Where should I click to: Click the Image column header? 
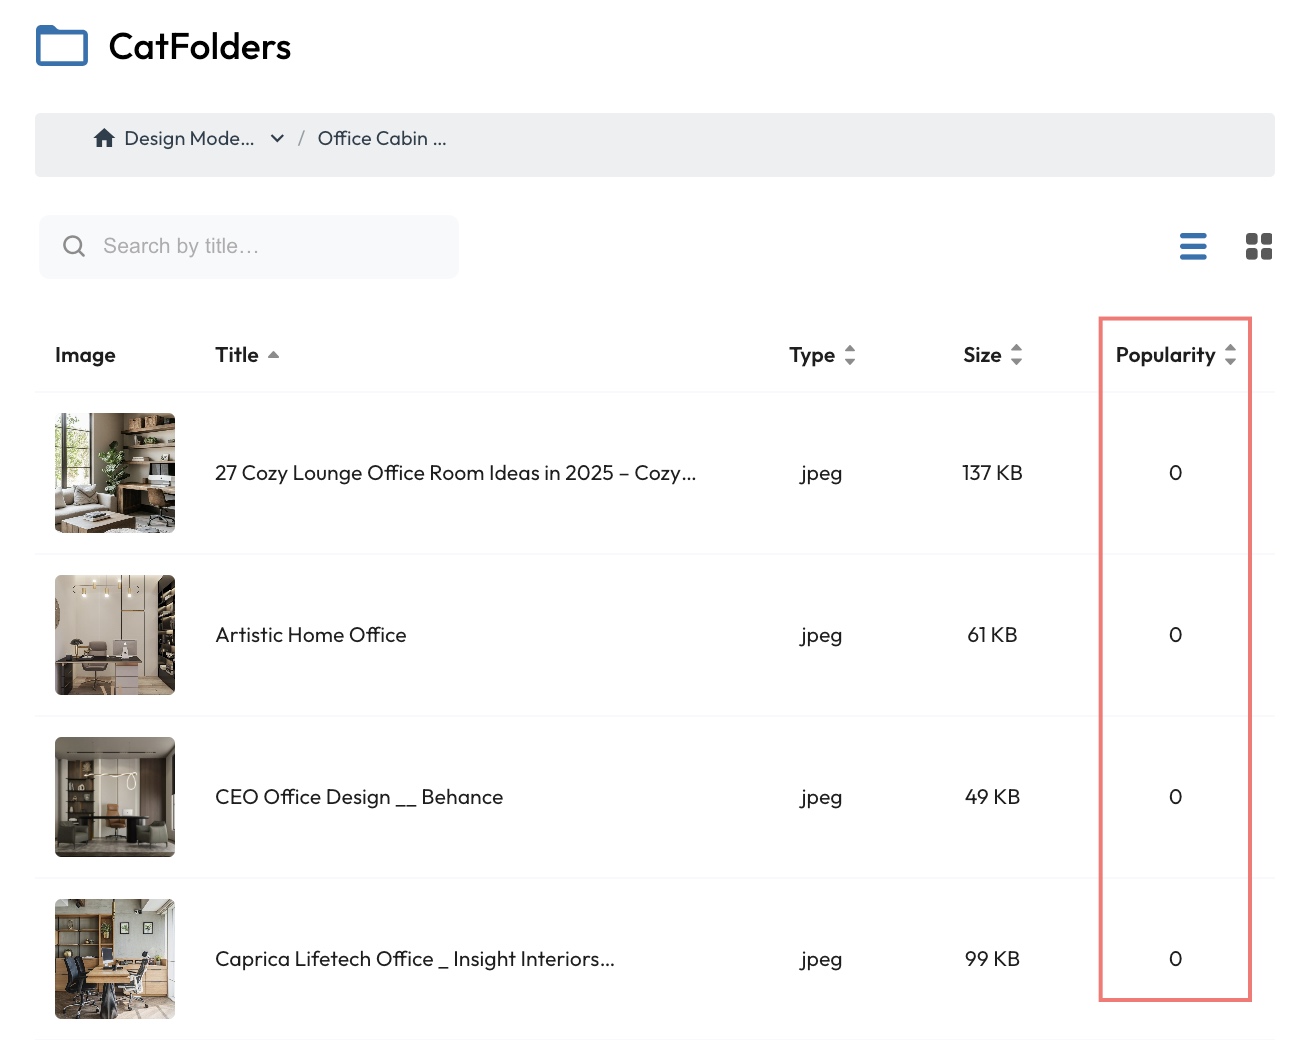click(x=85, y=355)
